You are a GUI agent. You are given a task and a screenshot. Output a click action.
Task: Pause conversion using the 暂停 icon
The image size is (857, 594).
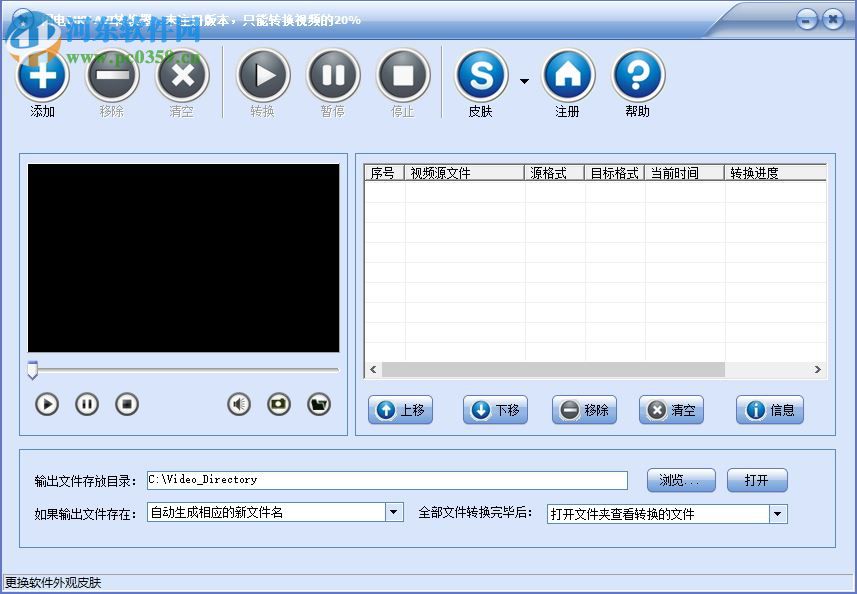tap(333, 77)
